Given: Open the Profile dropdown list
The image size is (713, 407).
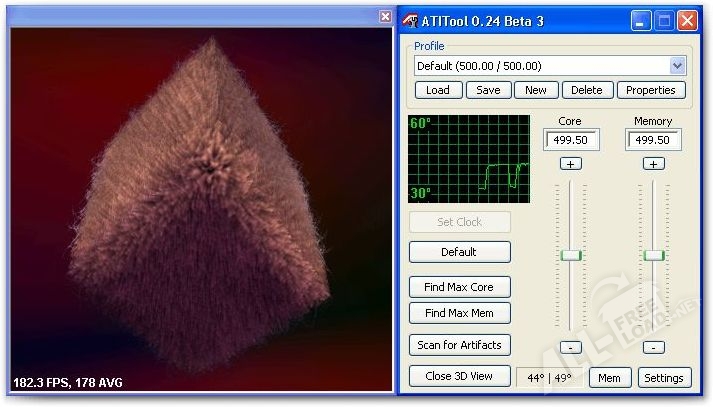Looking at the screenshot, I should click(677, 66).
